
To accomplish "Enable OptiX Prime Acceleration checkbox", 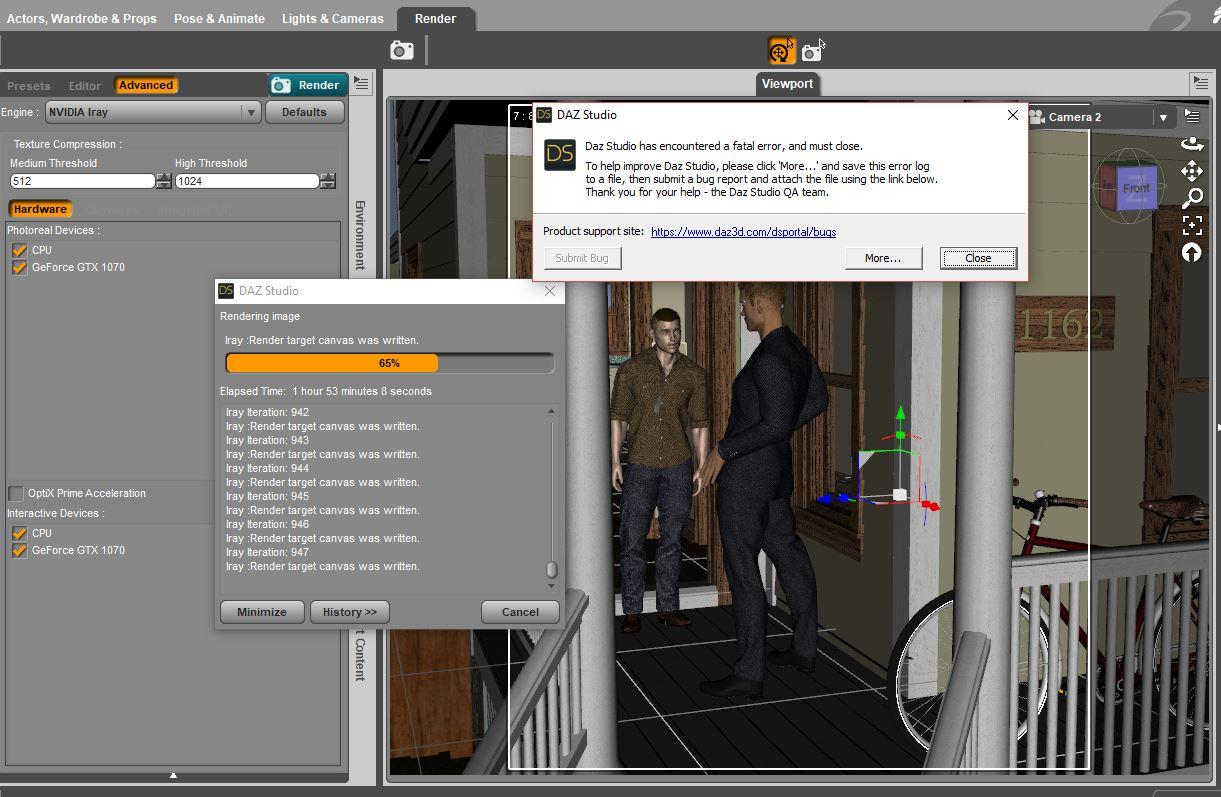I will click(16, 493).
